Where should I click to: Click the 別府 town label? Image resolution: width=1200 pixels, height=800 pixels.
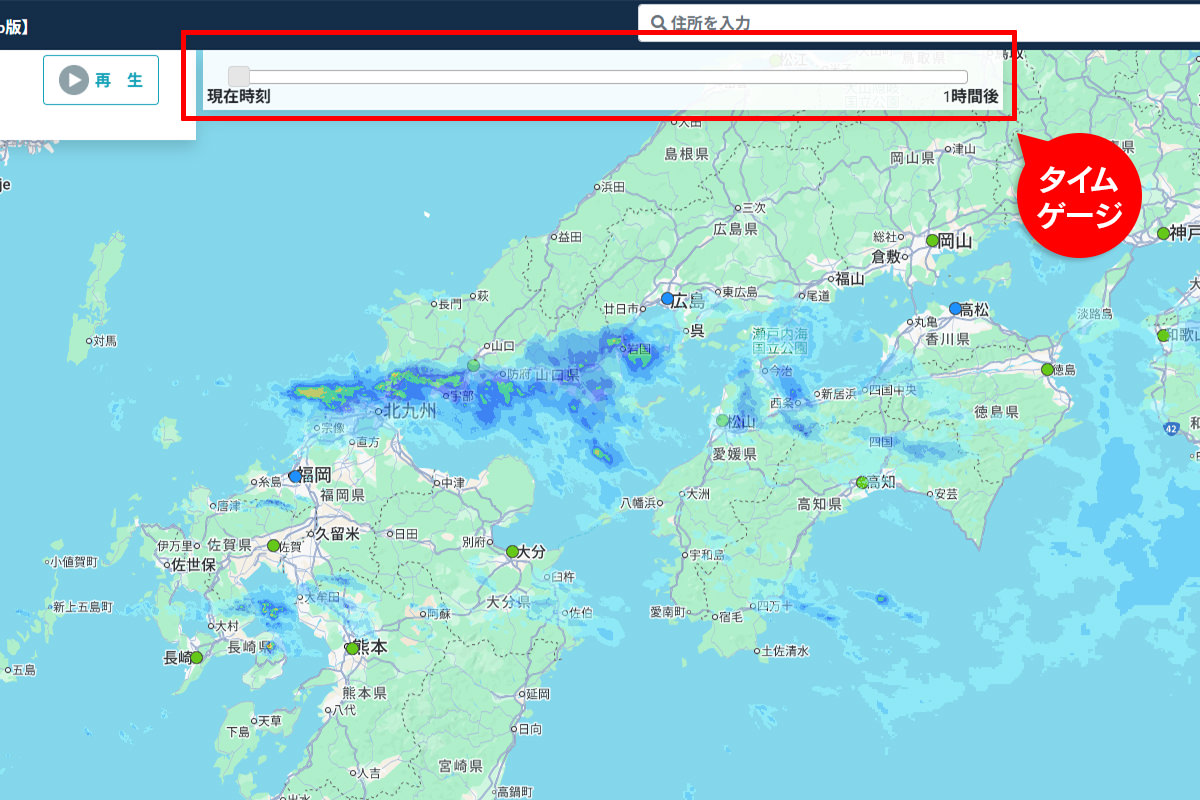(x=475, y=541)
